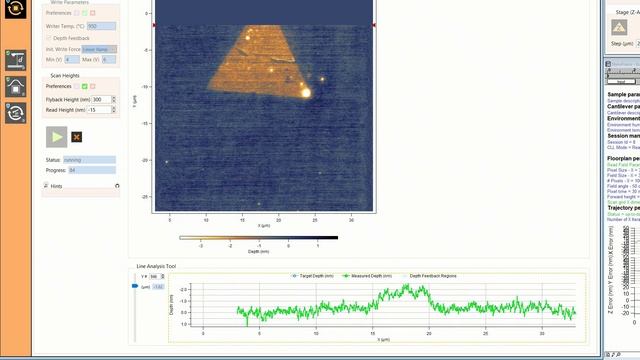Click the Depth color scale bar

point(258,238)
